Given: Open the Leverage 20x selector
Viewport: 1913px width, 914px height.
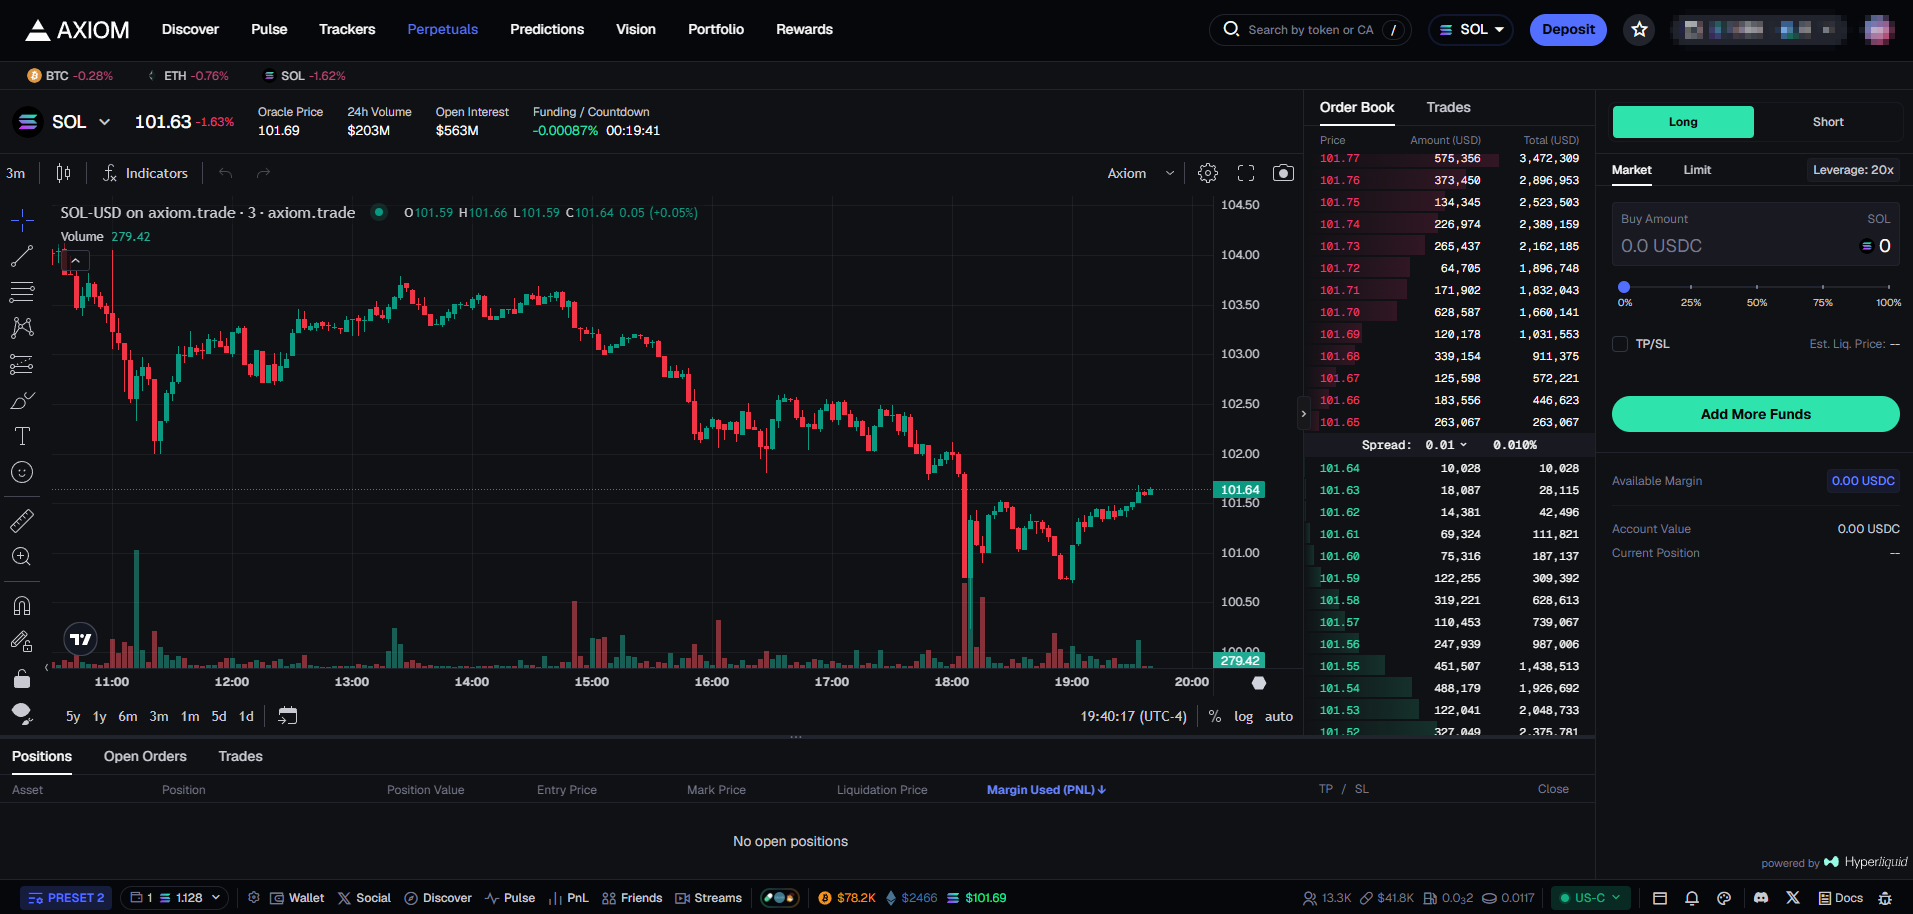Looking at the screenshot, I should (x=1853, y=170).
